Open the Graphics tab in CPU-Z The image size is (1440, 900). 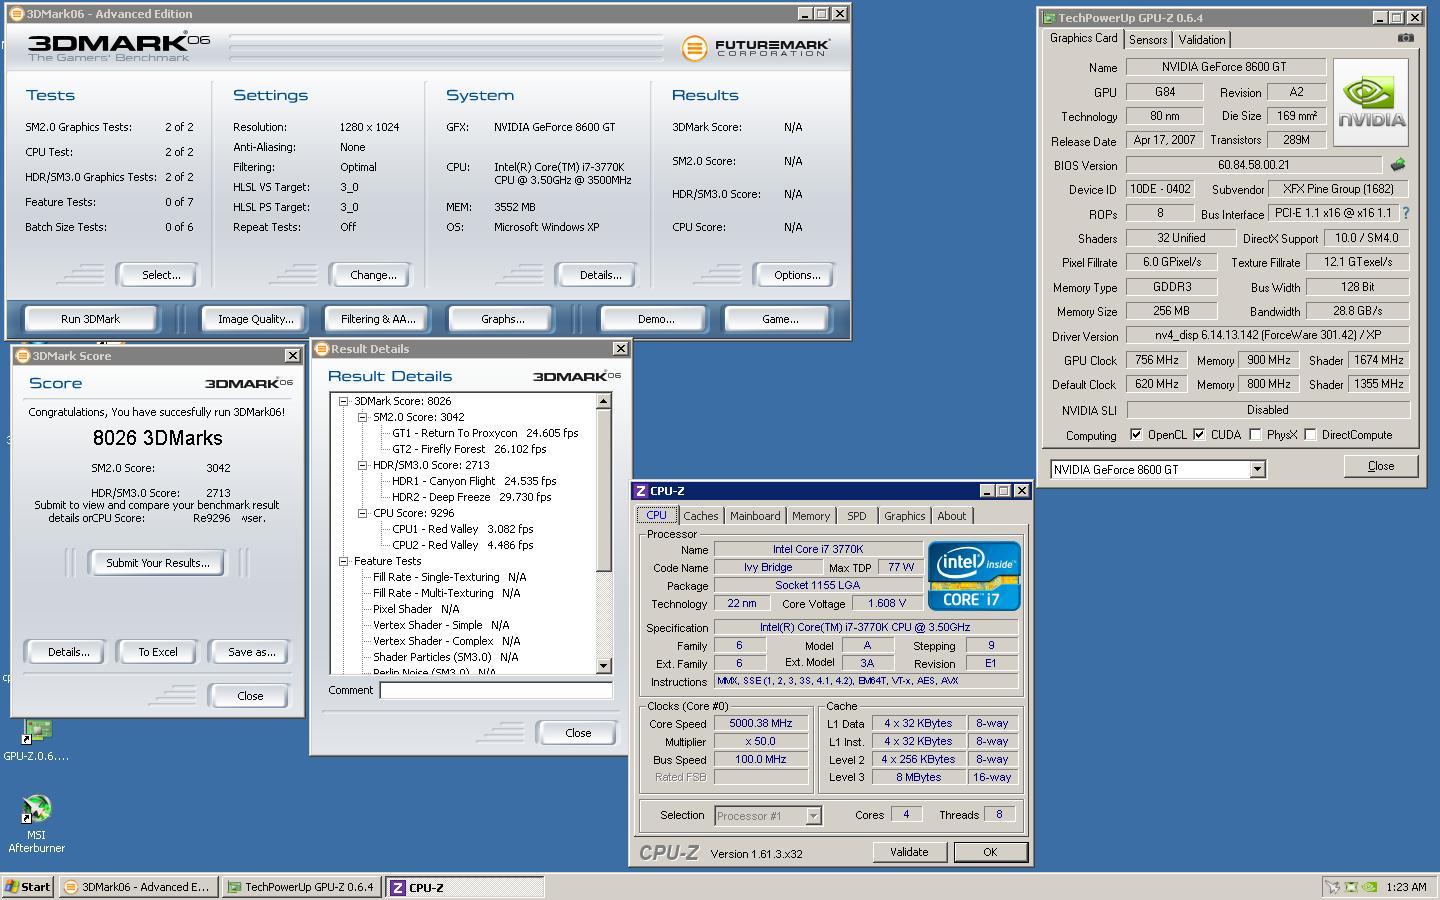click(x=904, y=516)
